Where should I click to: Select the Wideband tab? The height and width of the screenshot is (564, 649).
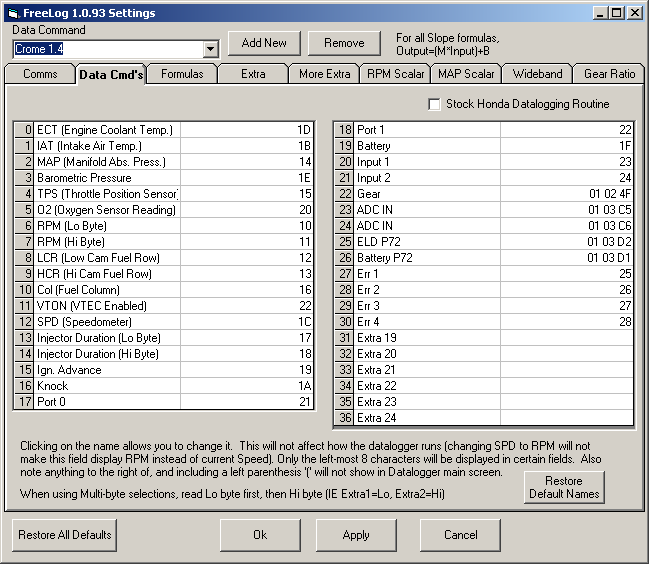click(538, 74)
